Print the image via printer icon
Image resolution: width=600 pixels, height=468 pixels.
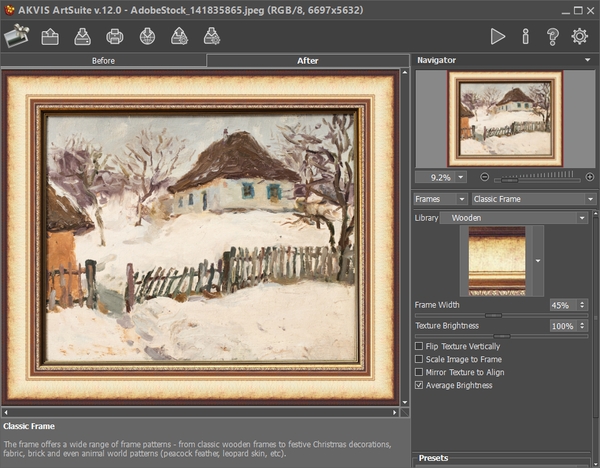coord(115,37)
